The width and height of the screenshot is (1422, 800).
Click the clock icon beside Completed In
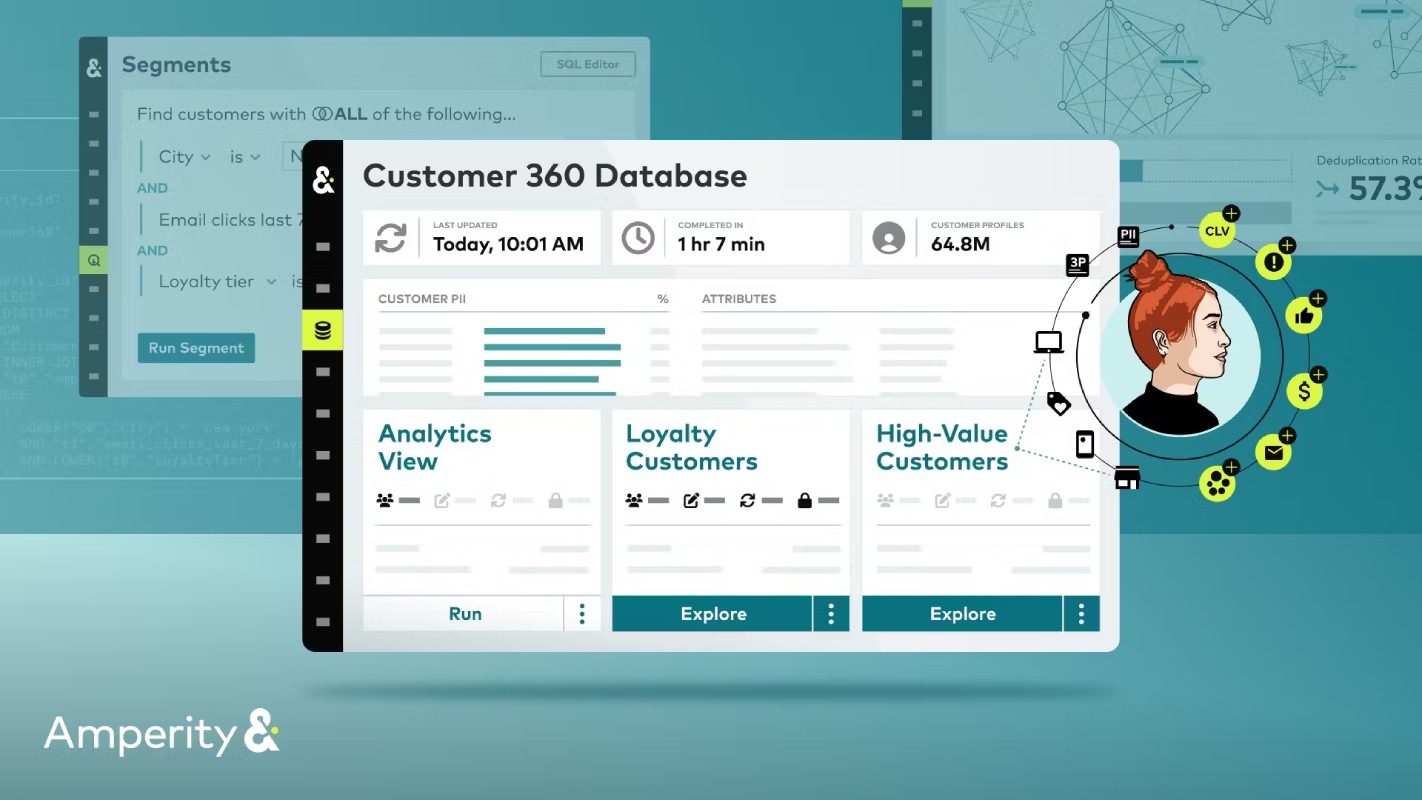[638, 238]
